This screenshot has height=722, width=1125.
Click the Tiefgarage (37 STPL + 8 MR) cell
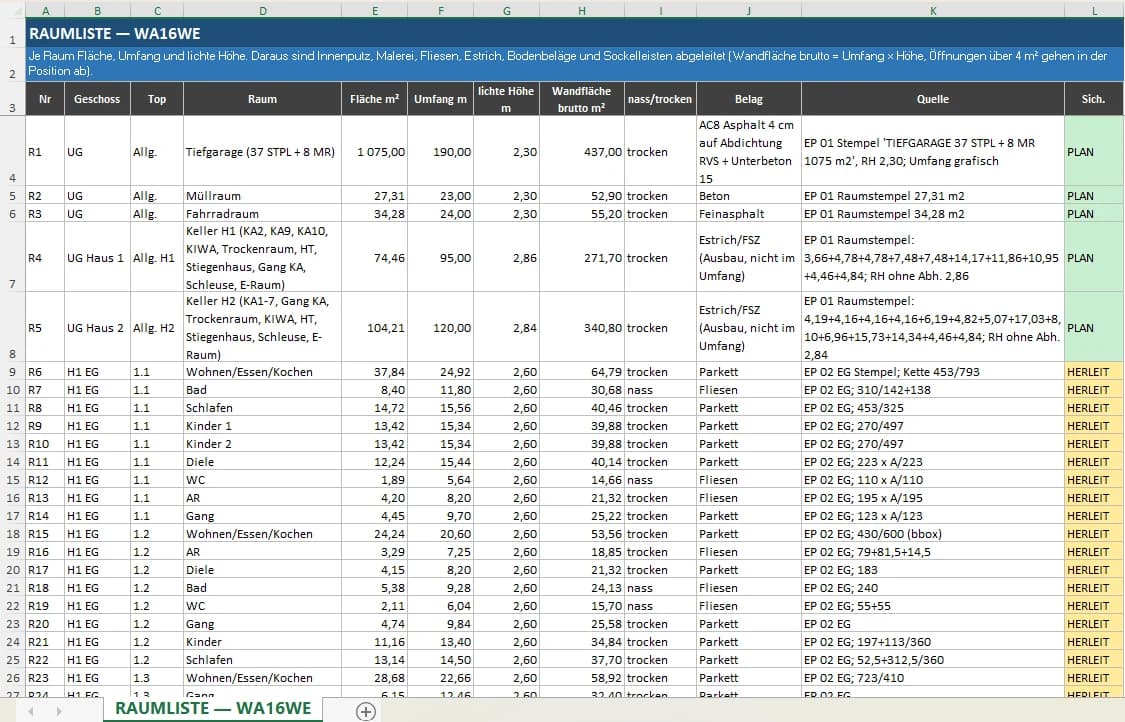263,151
